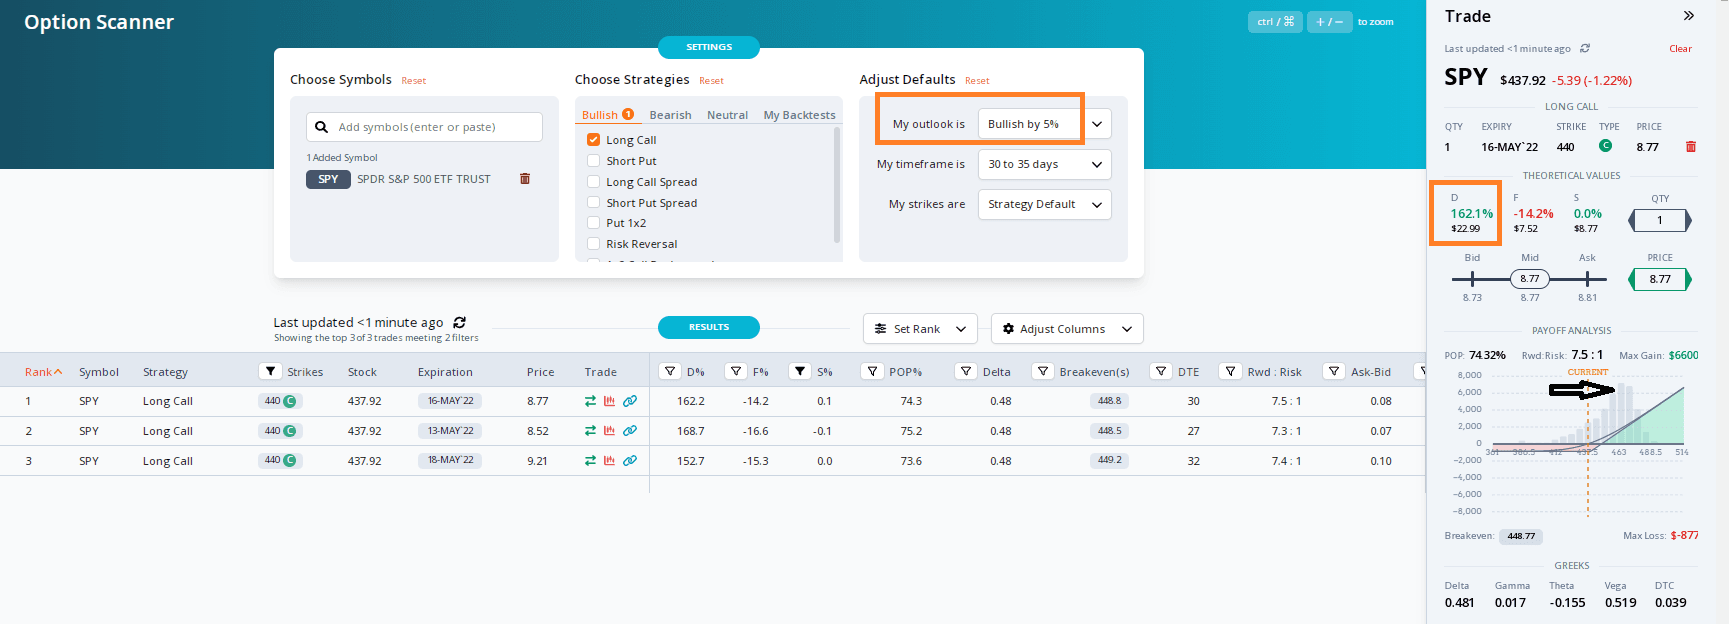This screenshot has width=1729, height=624.
Task: Click the RESULTS pill button
Action: pyautogui.click(x=709, y=327)
